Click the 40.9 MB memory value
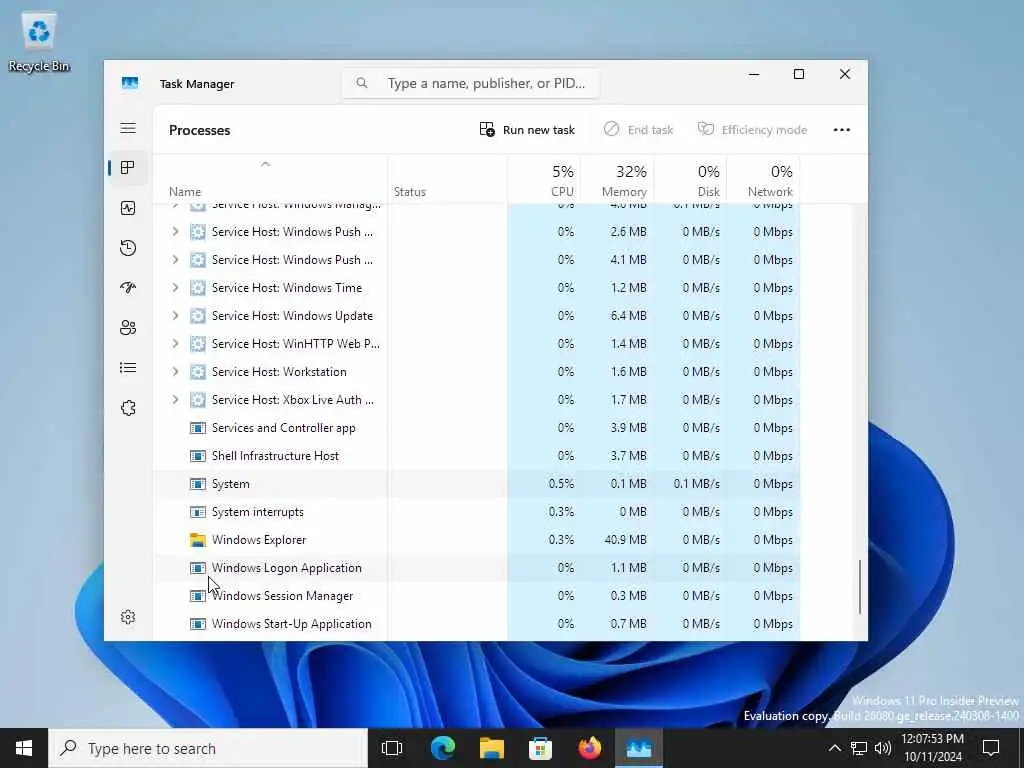Viewport: 1024px width, 768px height. (626, 540)
